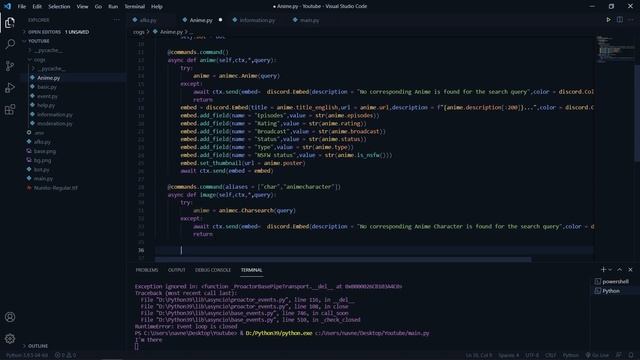This screenshot has width=640, height=360.
Task: Open help.py in the explorer tree
Action: tap(46, 105)
